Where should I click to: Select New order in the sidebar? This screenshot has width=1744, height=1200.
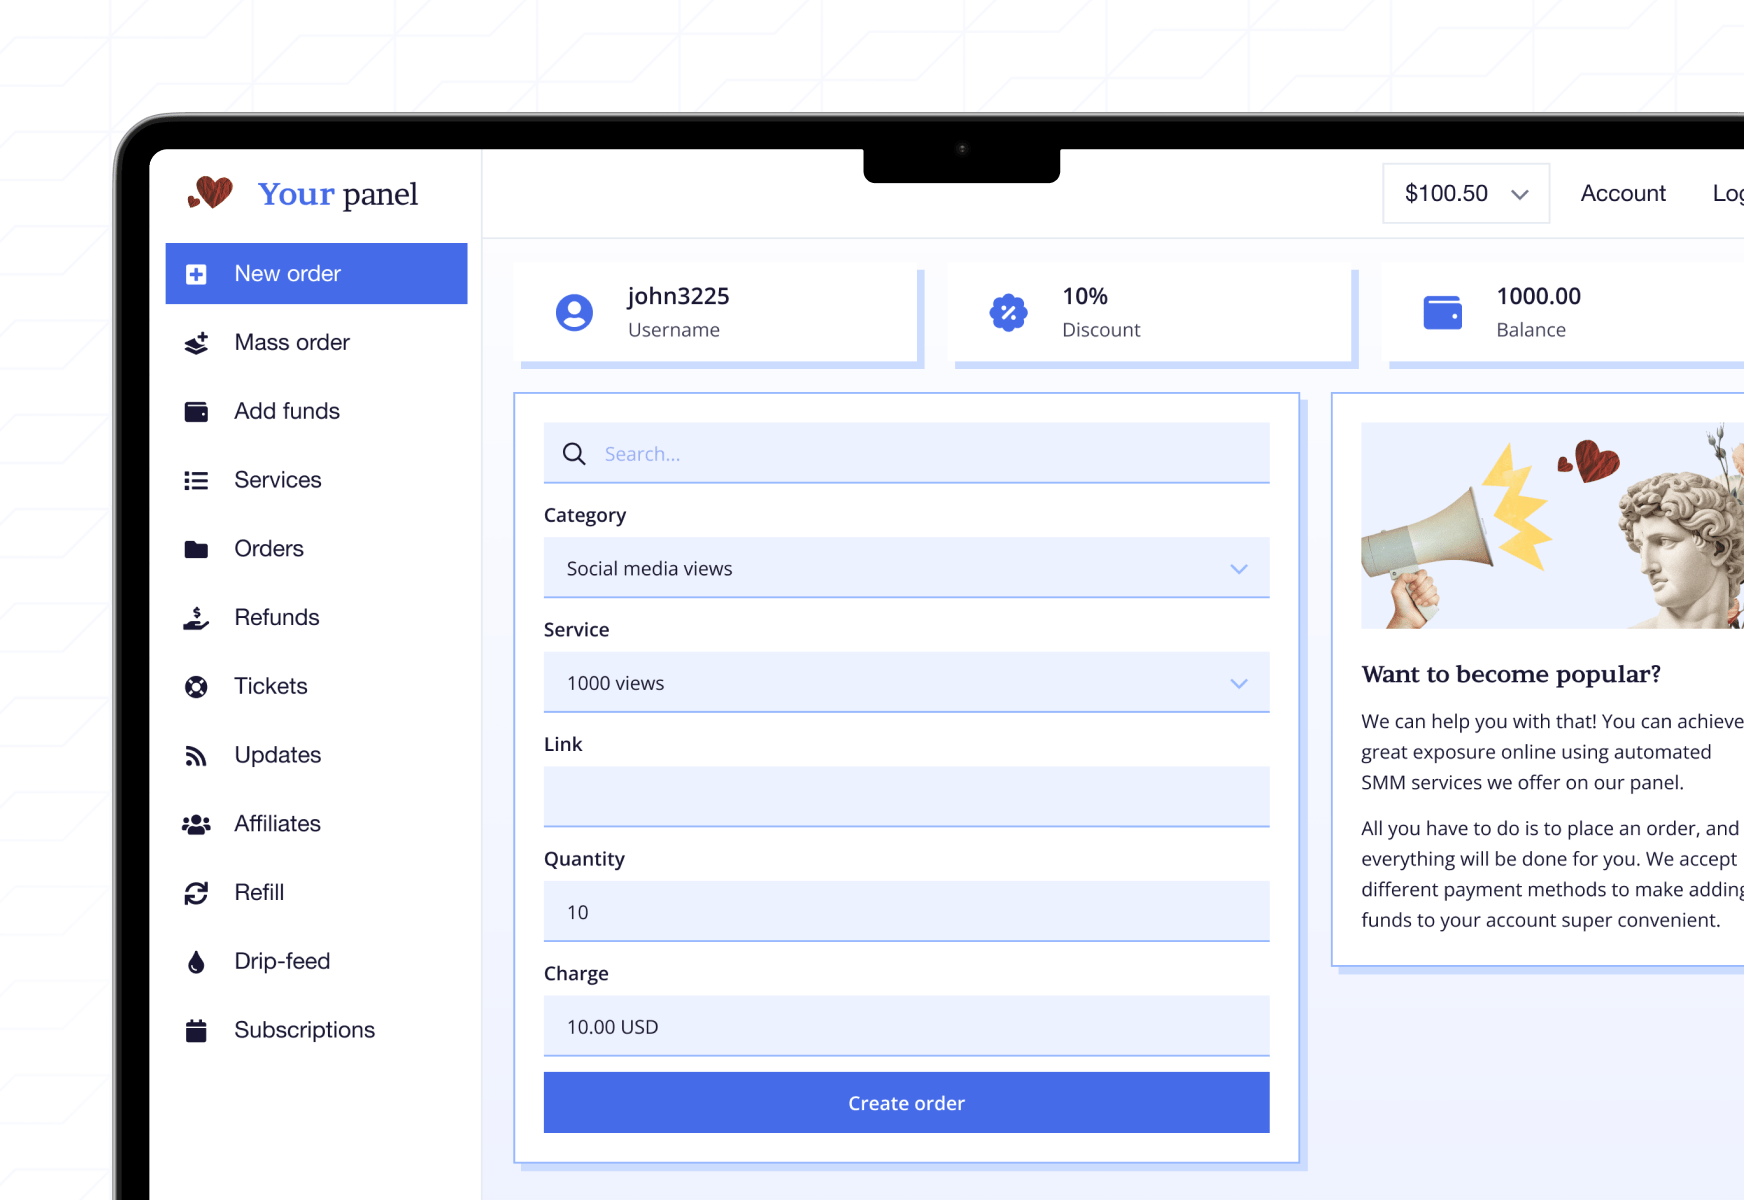316,274
